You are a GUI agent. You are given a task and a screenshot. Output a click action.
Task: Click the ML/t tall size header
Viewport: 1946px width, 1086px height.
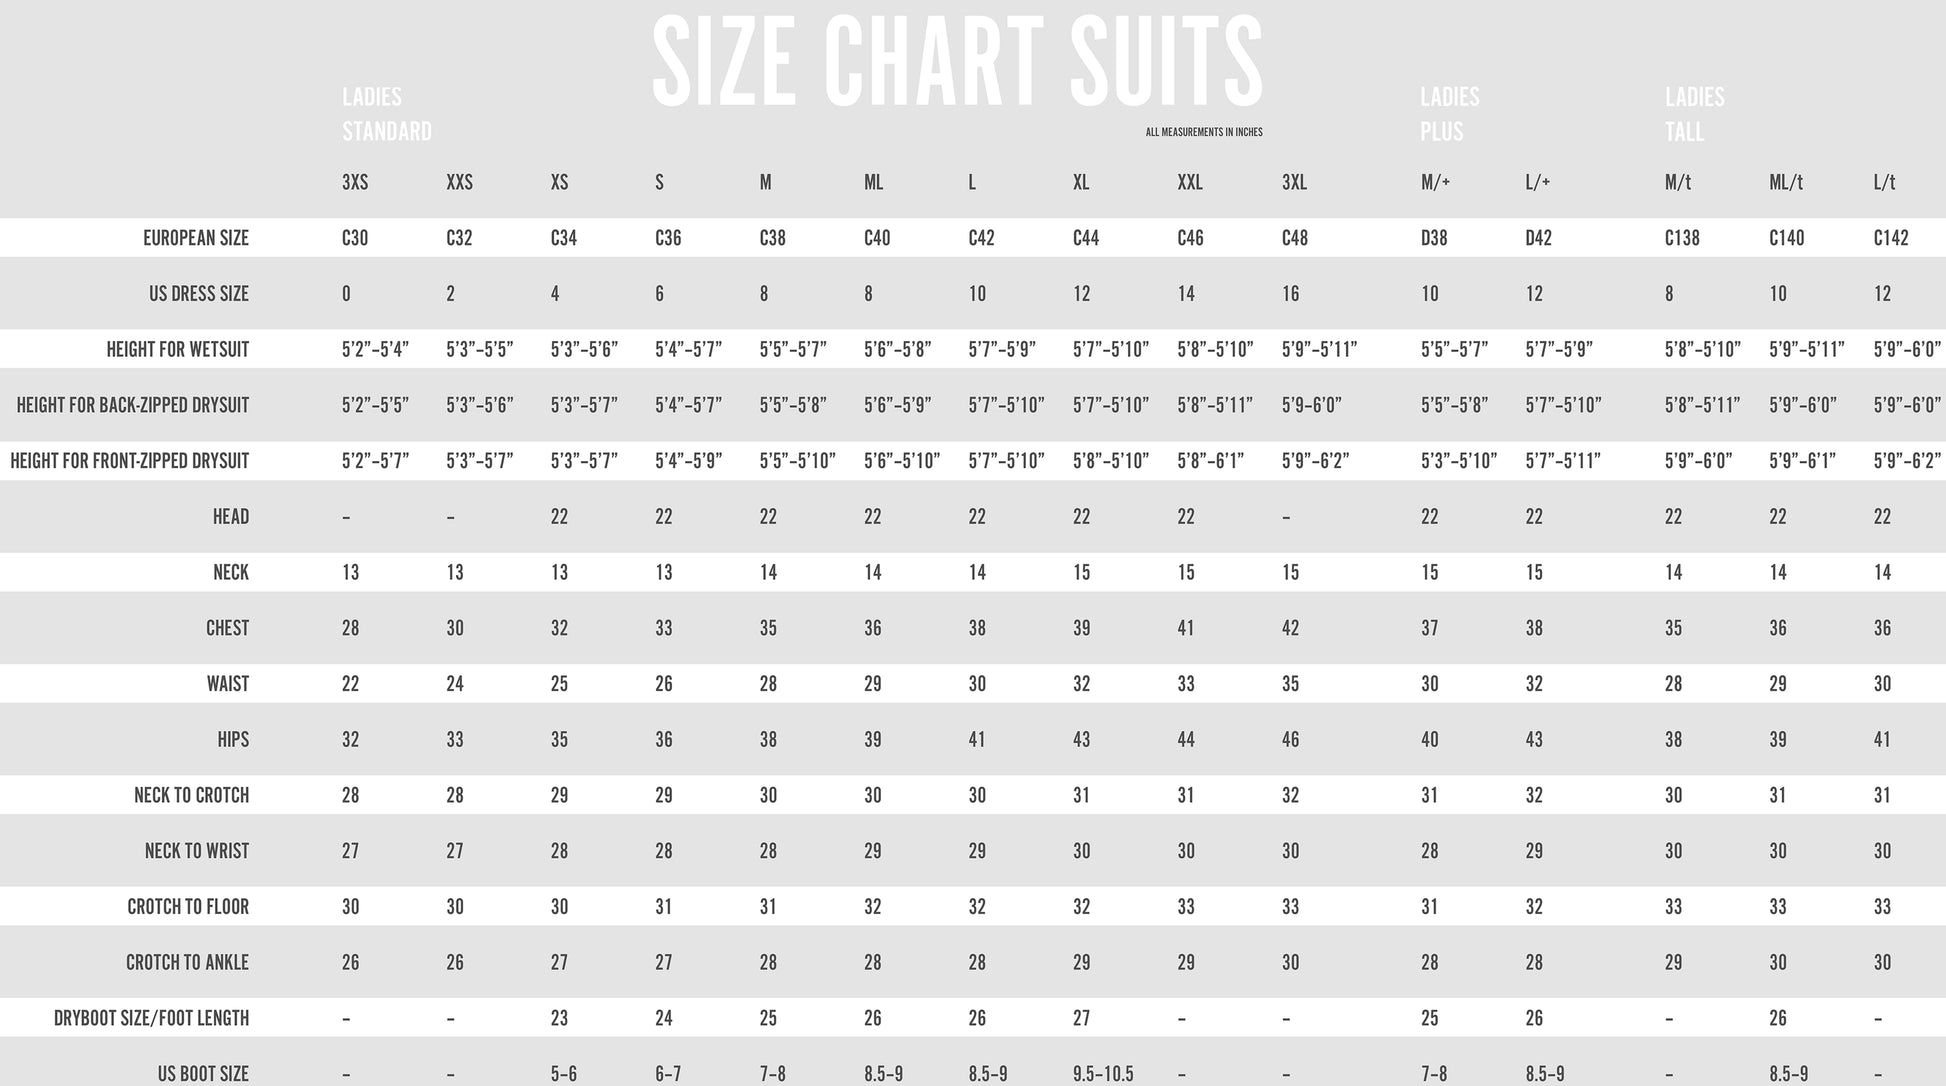(1786, 182)
